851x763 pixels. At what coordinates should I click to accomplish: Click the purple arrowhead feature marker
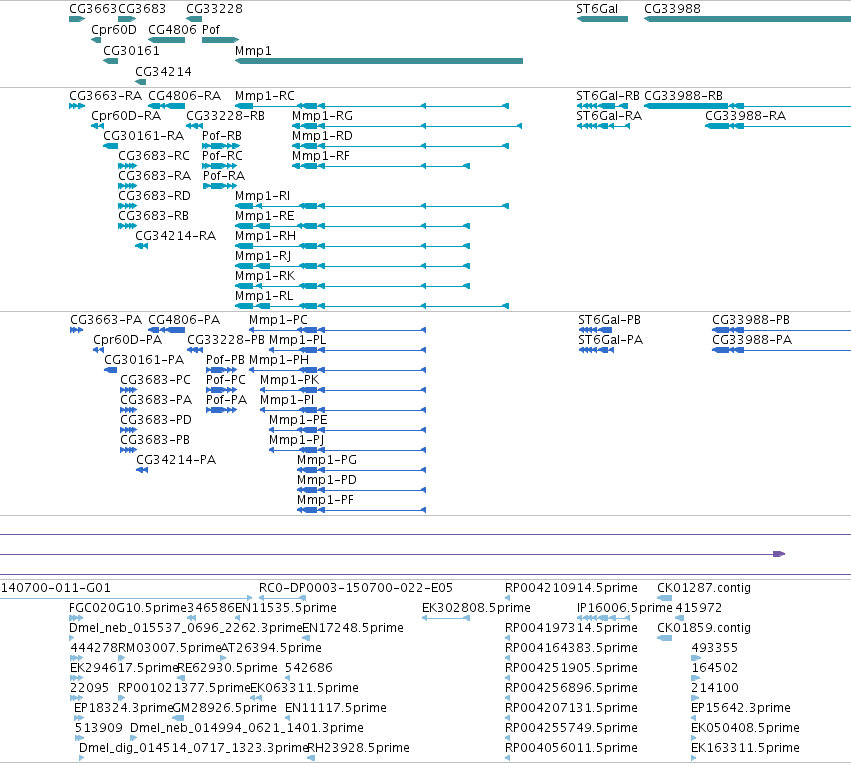point(779,554)
